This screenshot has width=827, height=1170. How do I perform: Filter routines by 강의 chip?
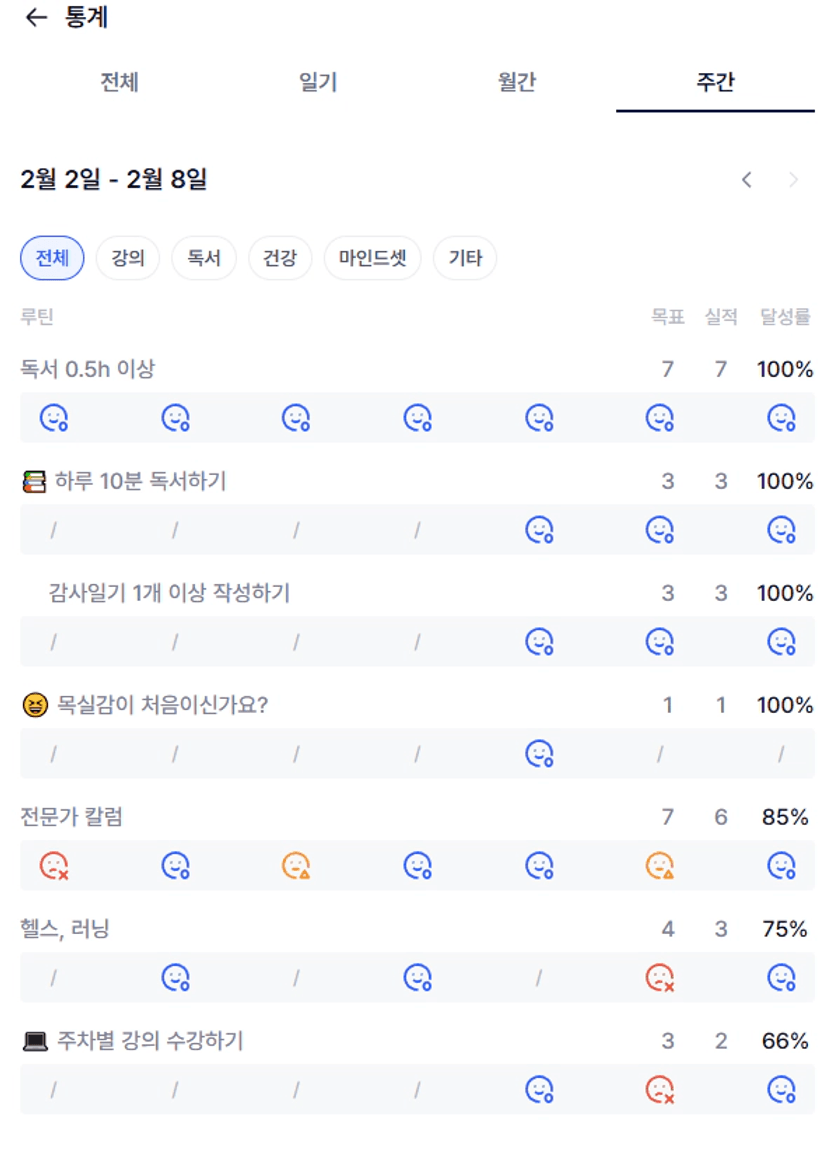coord(128,258)
